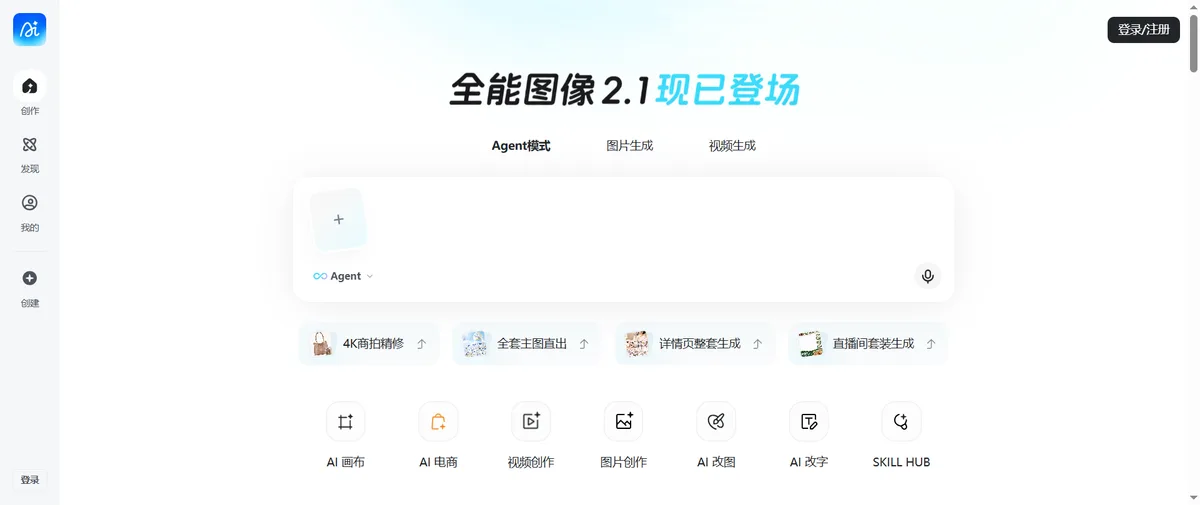Screen dimensions: 1200x505
Task: Click the arrow on 4K商拍精修 chip
Action: (422, 344)
